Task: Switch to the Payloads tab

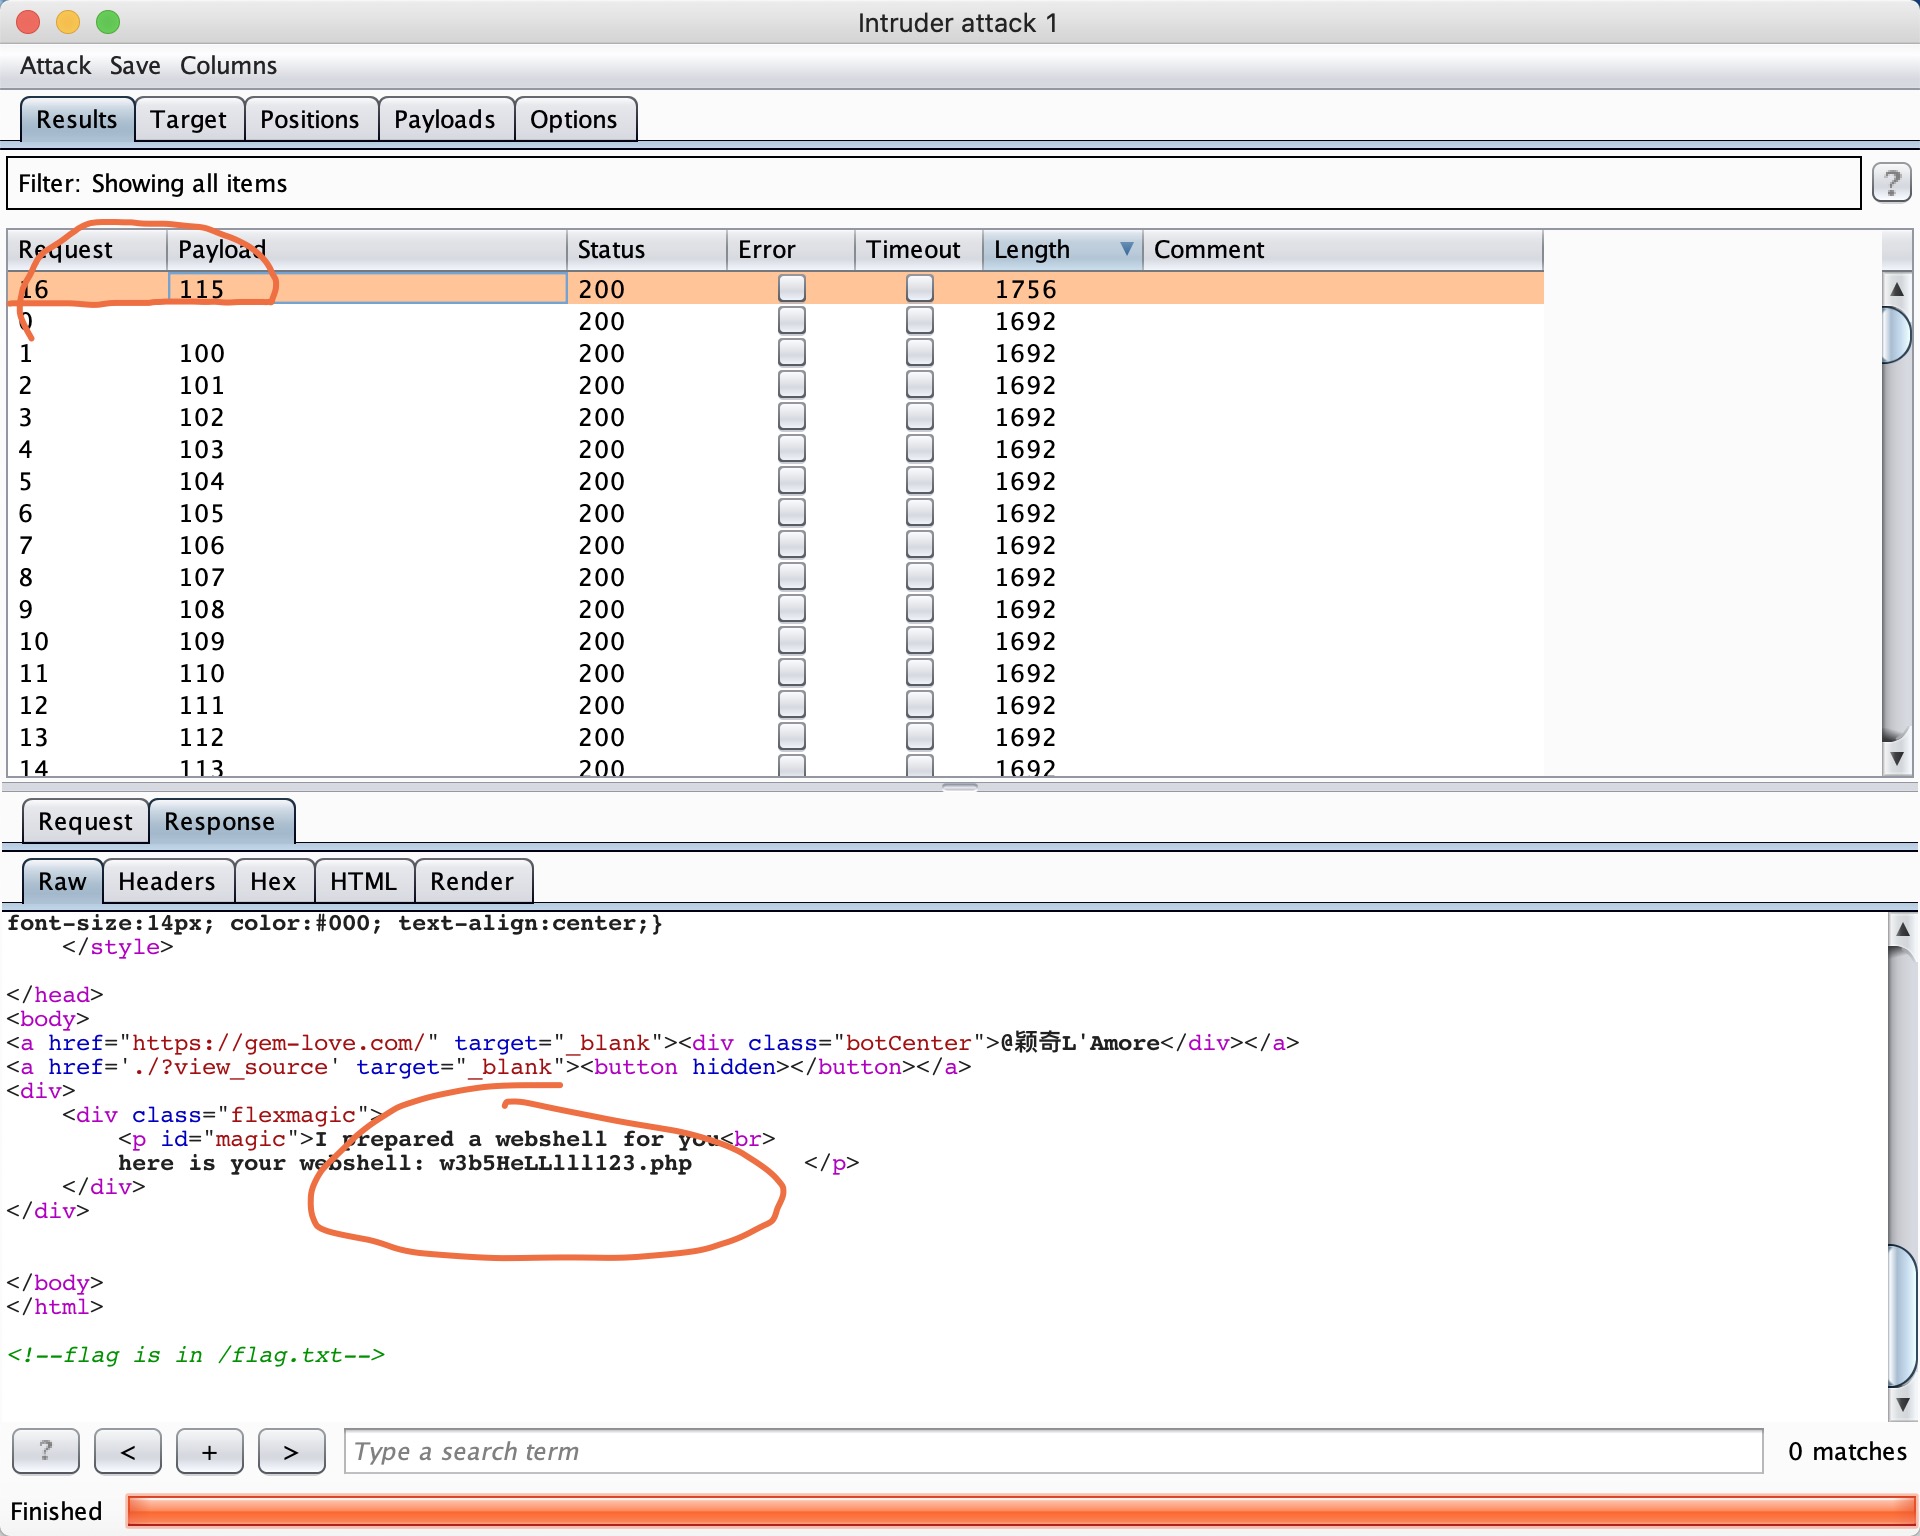Action: click(444, 120)
